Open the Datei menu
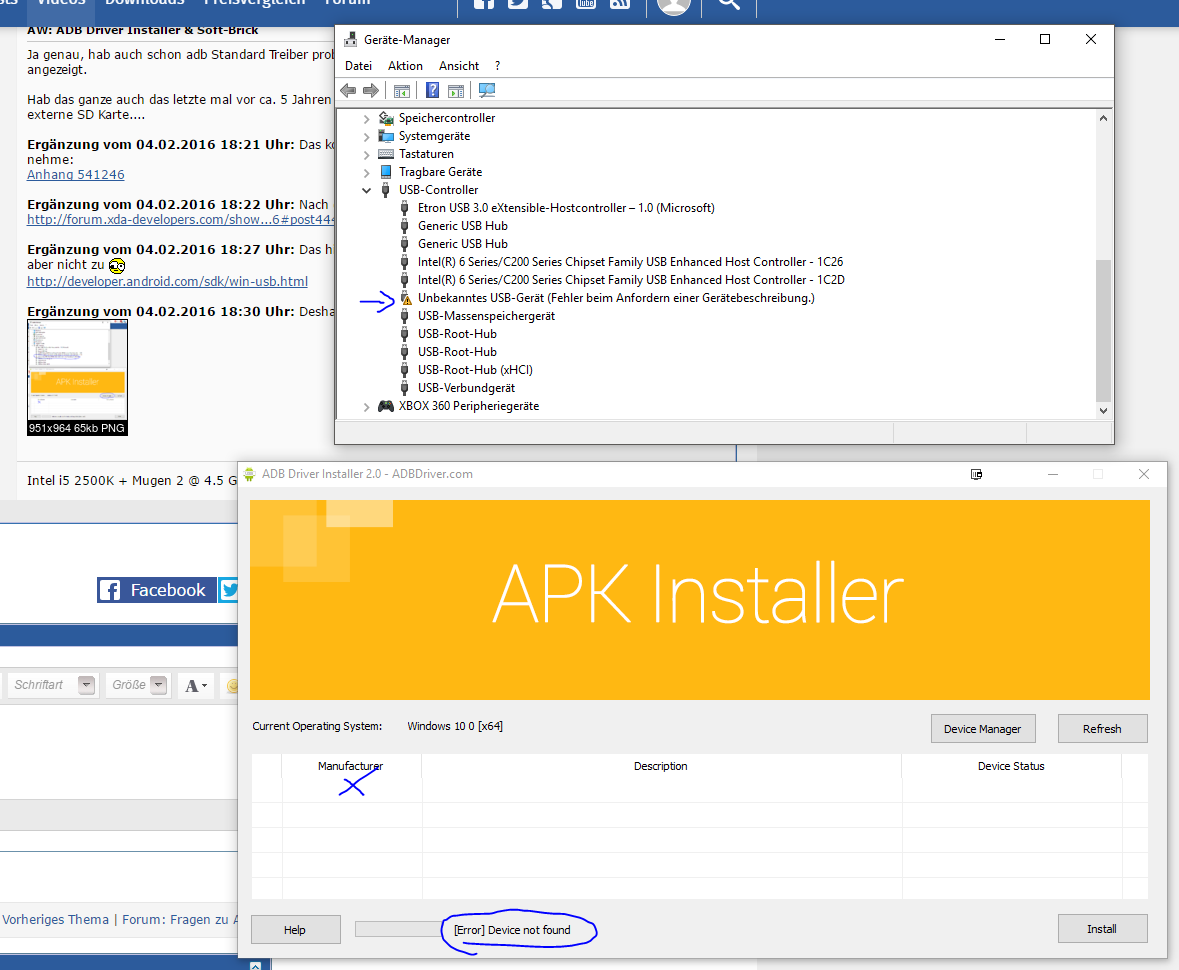 (358, 66)
